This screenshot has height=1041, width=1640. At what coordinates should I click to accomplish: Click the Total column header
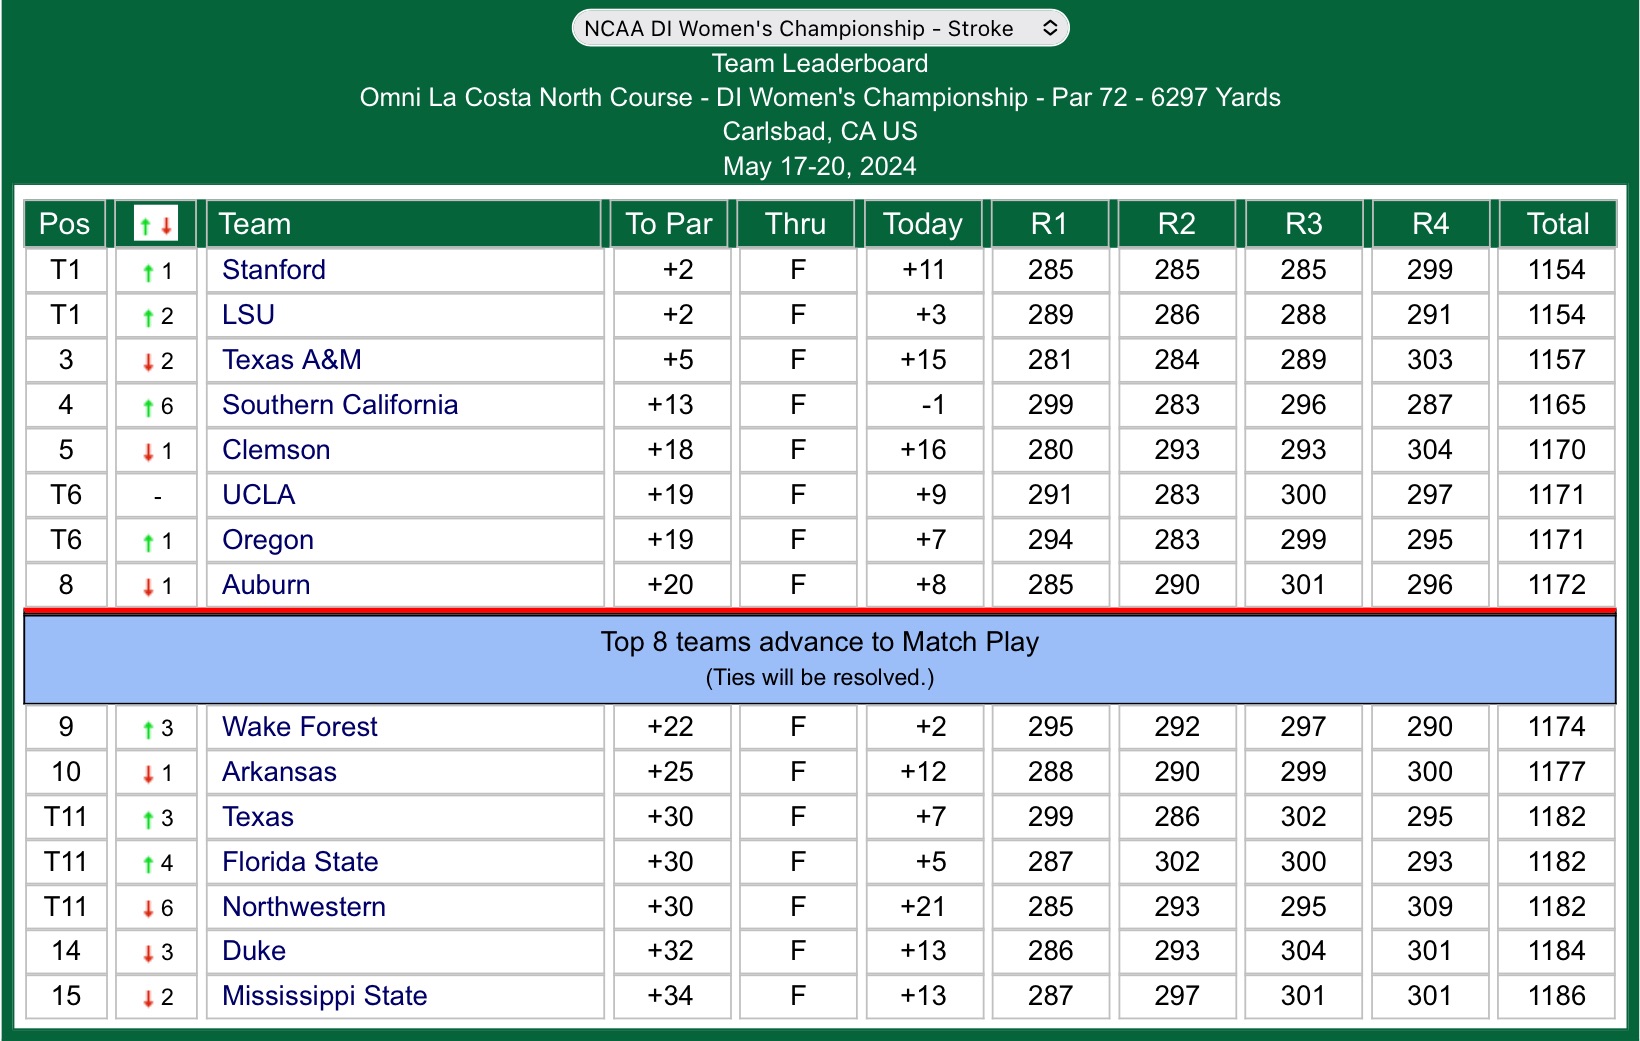1557,224
